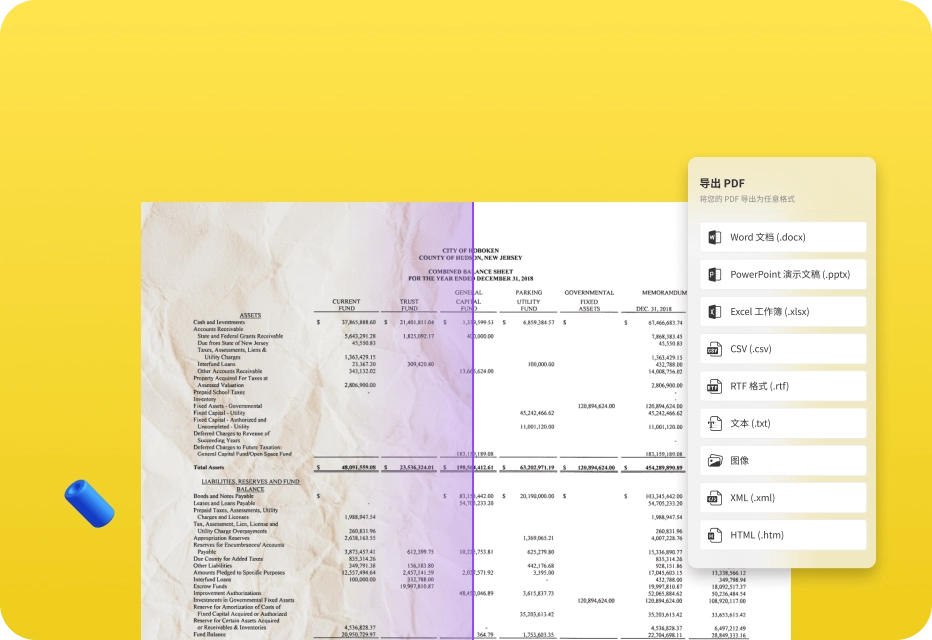Export as Word 文档 (.docx)
932x640 pixels.
point(783,237)
